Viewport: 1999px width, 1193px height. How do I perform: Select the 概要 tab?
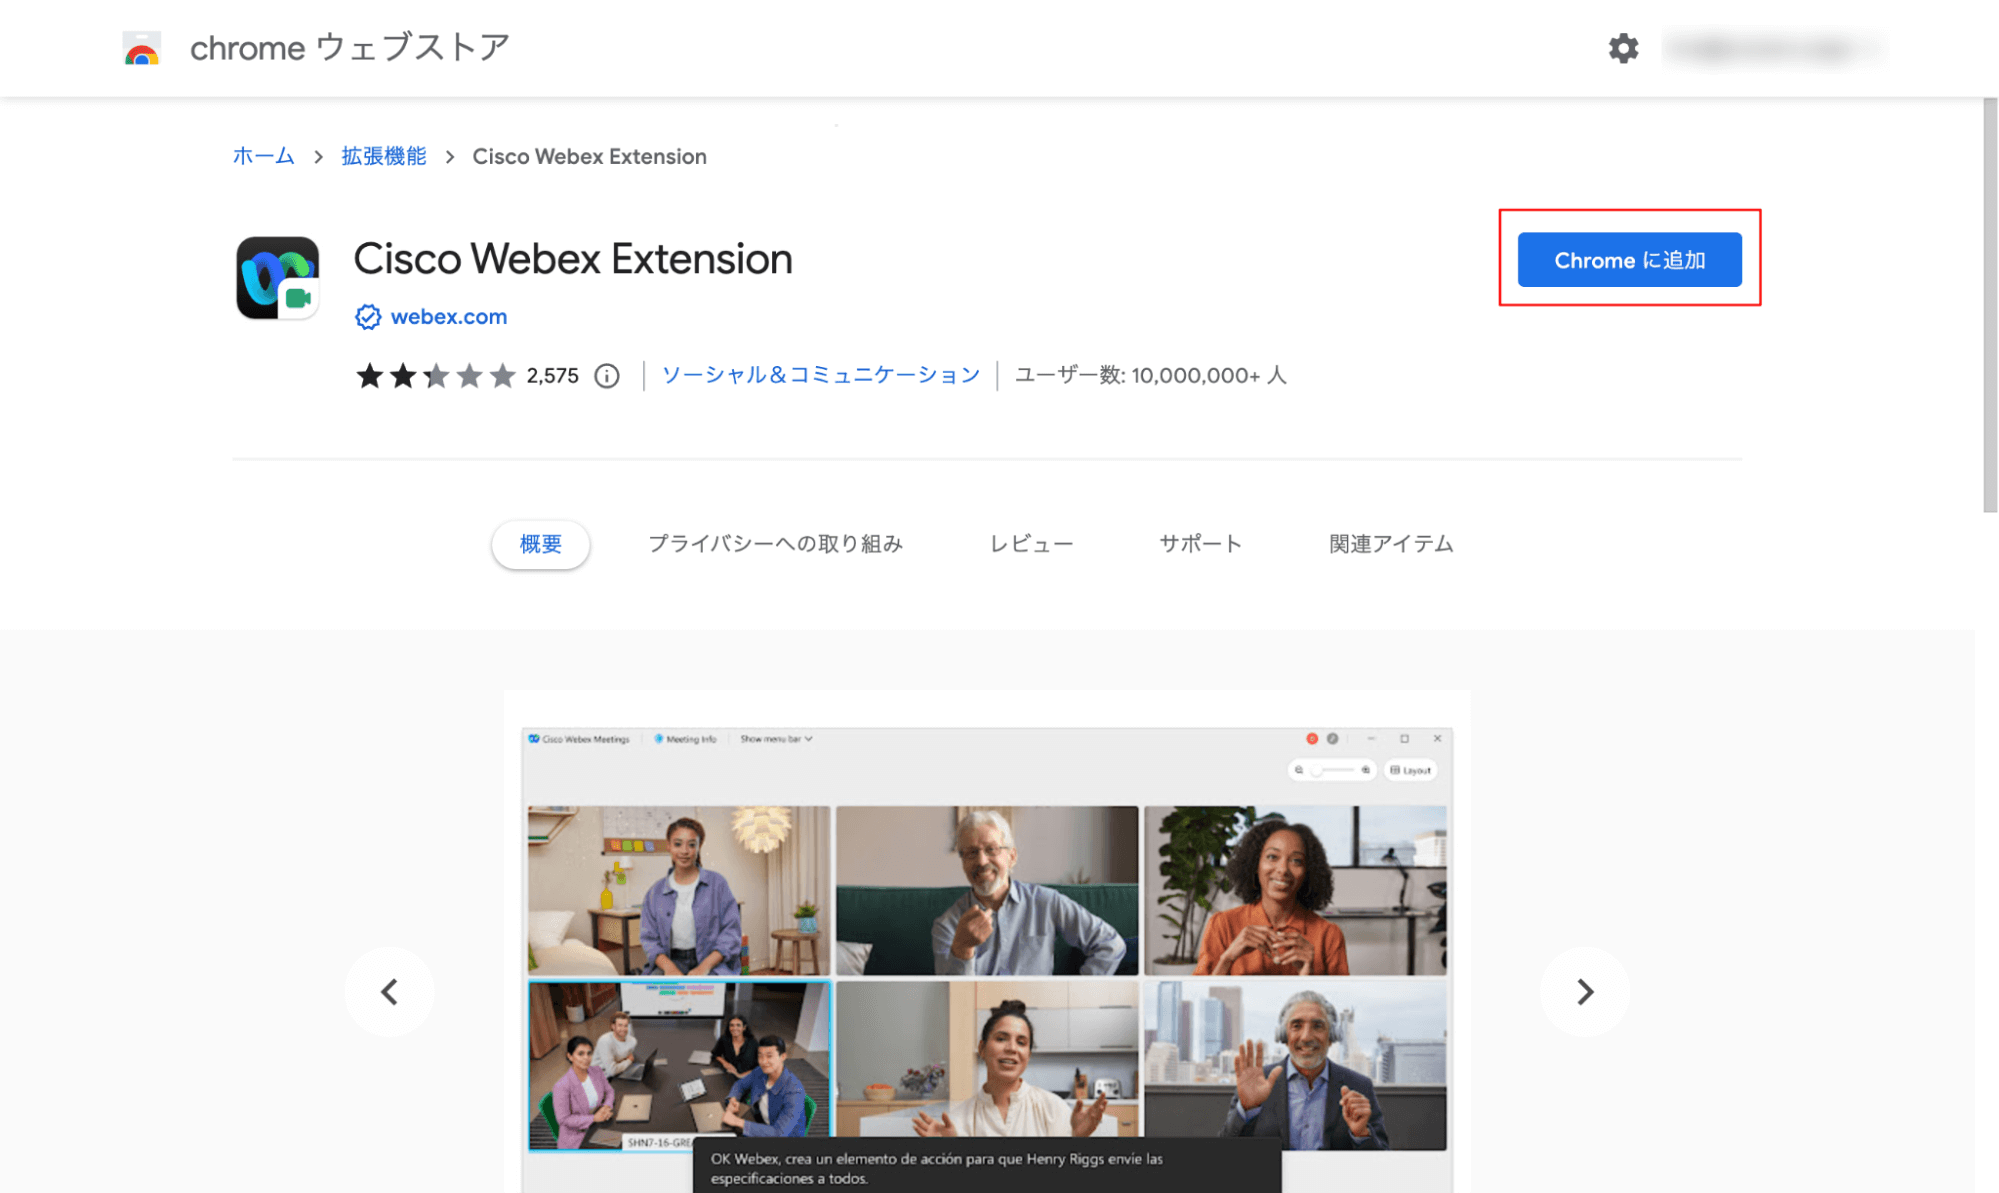tap(540, 544)
